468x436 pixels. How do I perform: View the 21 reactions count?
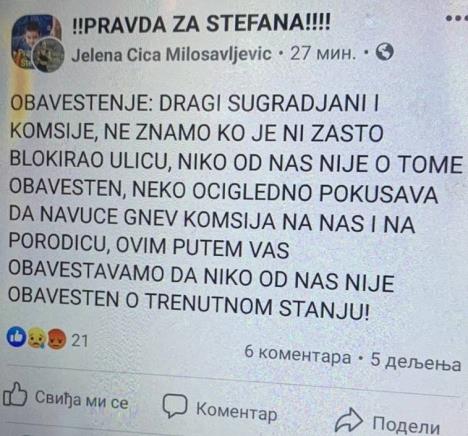click(80, 341)
